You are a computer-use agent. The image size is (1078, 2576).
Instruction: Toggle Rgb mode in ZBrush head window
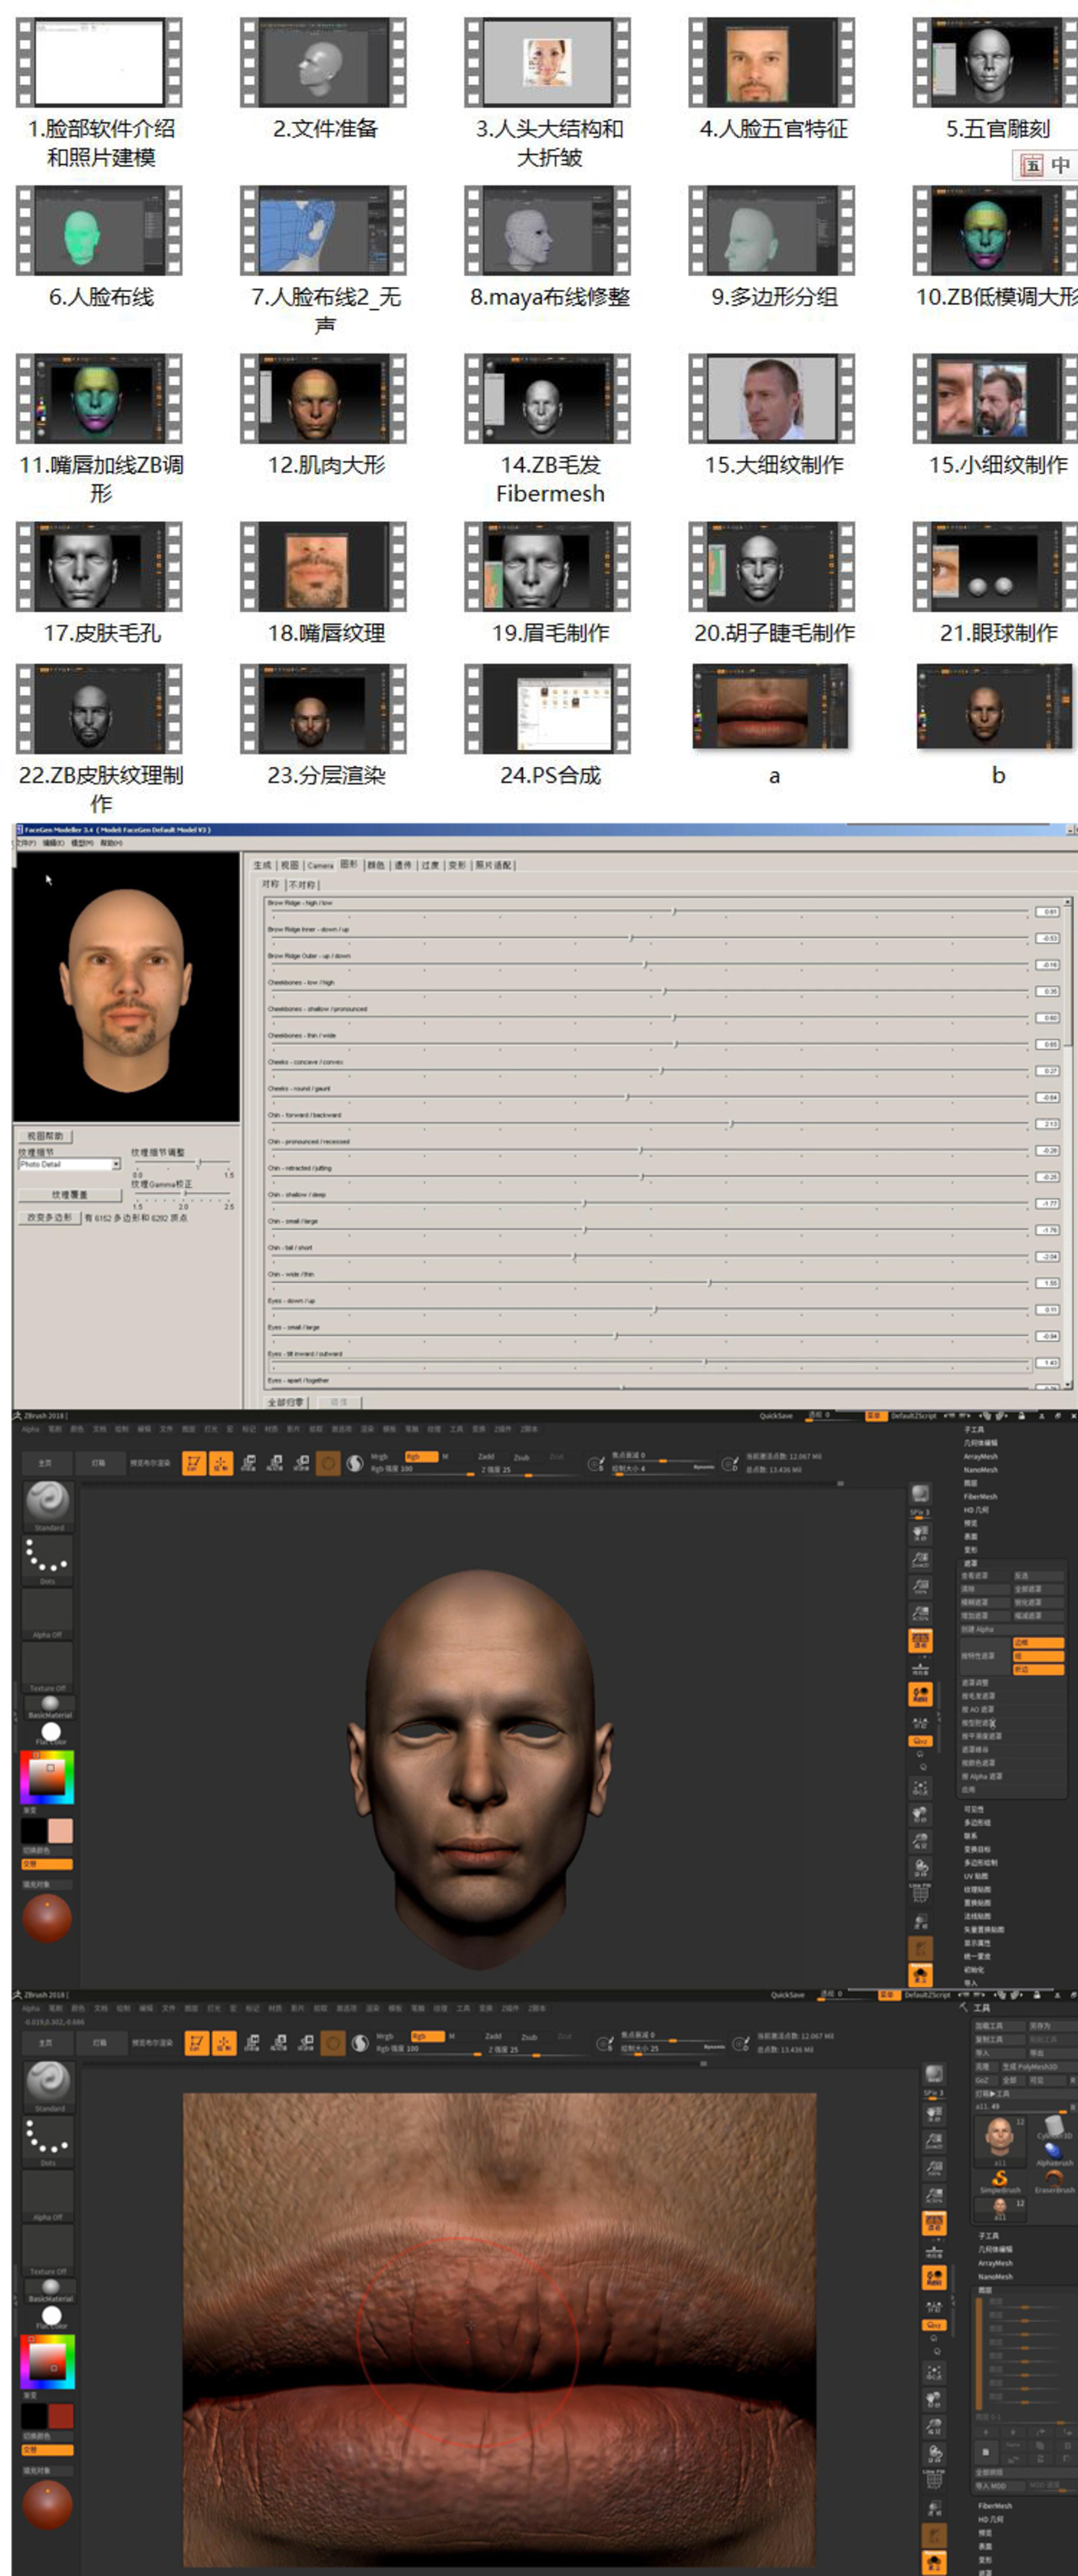[421, 1456]
